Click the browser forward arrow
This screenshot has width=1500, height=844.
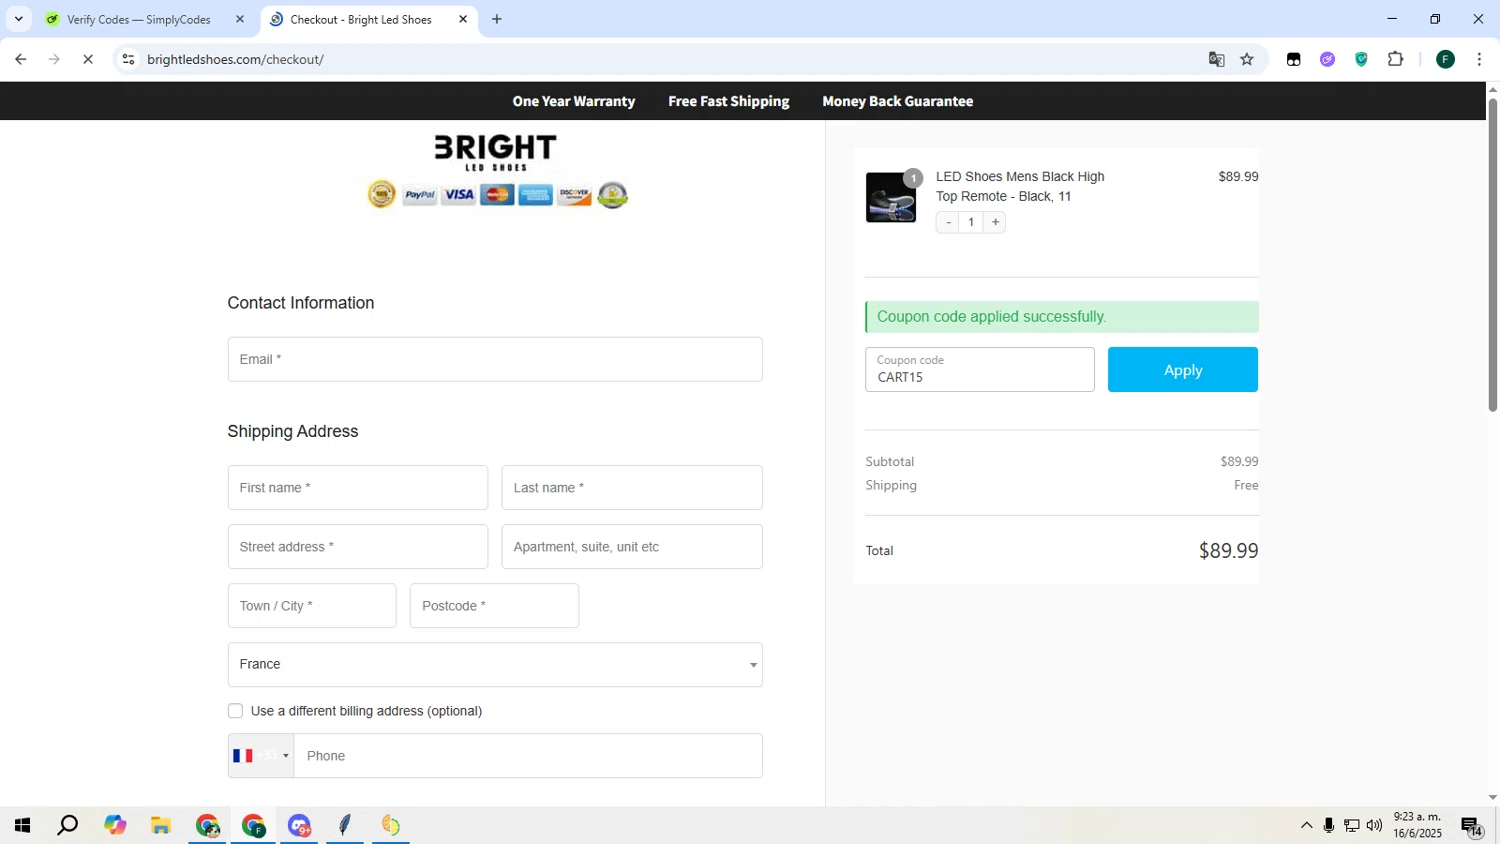pyautogui.click(x=54, y=59)
